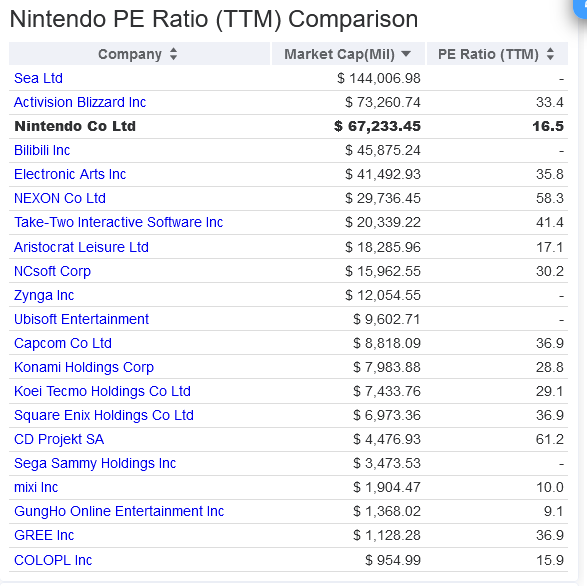Viewport: 587px width, 586px height.
Task: Click the COLOPL Inc link
Action: click(x=53, y=560)
